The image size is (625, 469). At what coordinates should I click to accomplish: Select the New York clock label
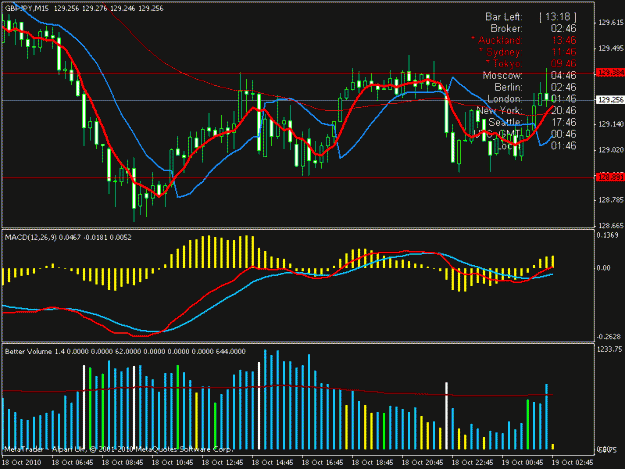tap(499, 110)
